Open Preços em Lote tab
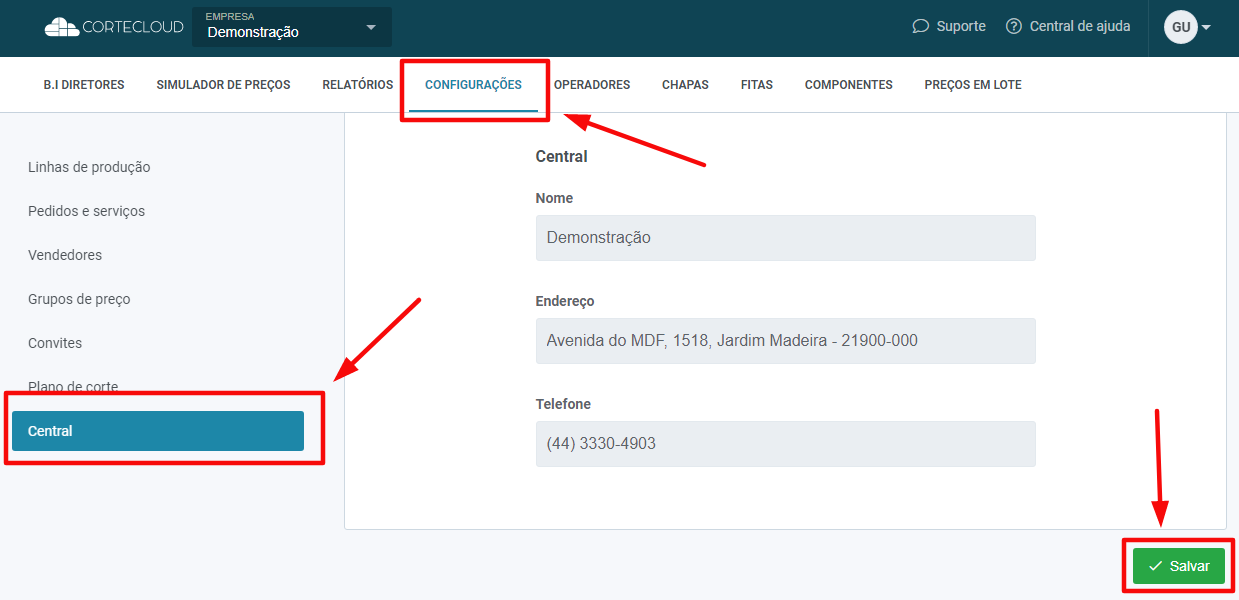 [x=972, y=85]
